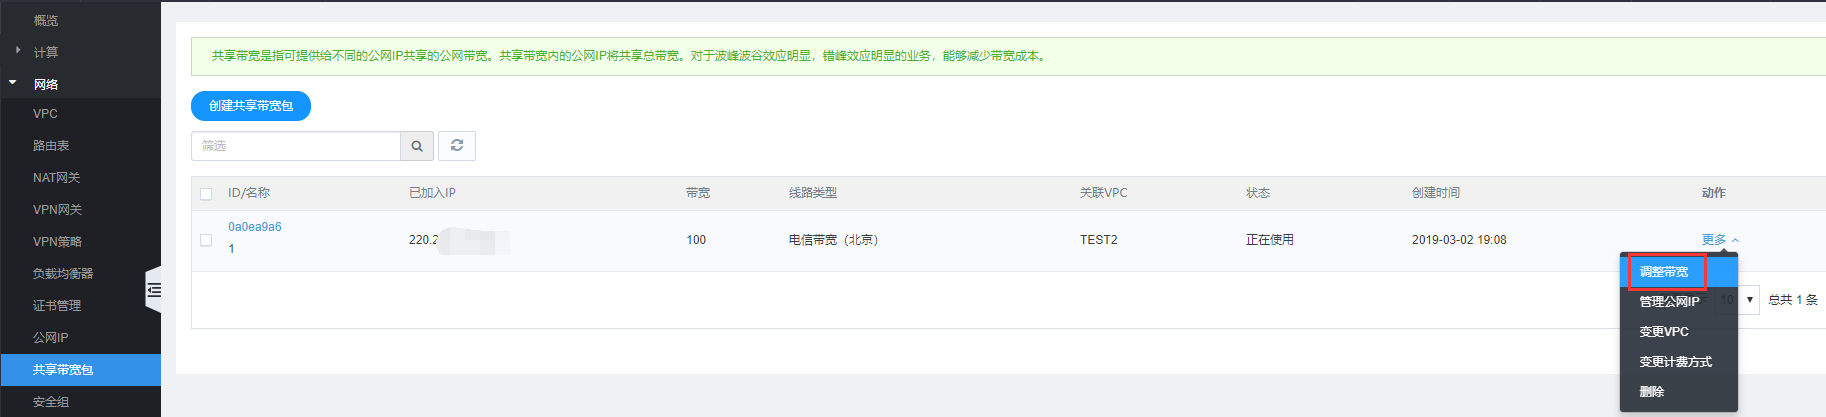1826x417 pixels.
Task: Choose 调整带宽 from the menu
Action: pyautogui.click(x=1679, y=272)
